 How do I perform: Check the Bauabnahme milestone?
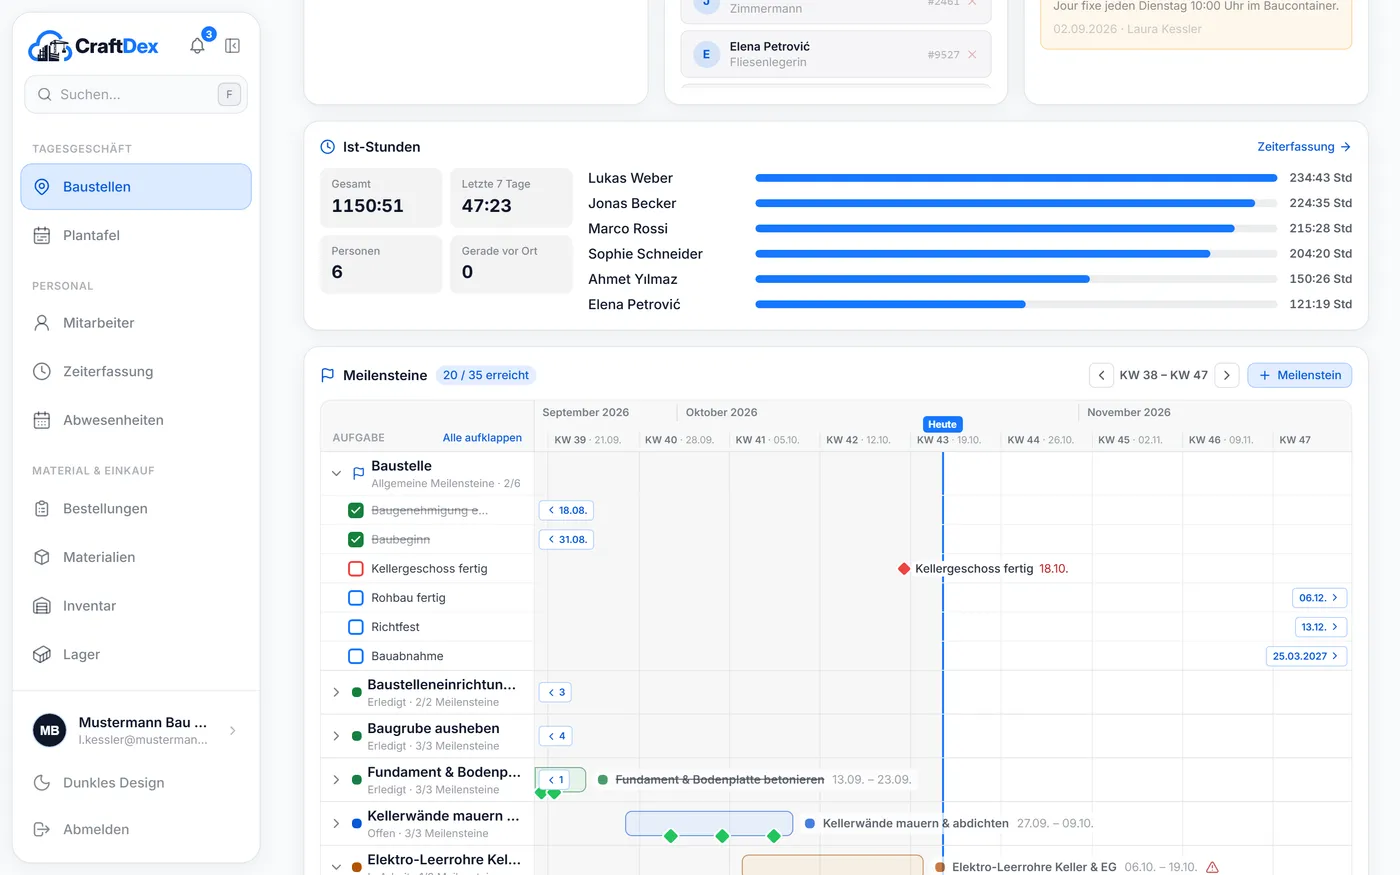point(355,656)
